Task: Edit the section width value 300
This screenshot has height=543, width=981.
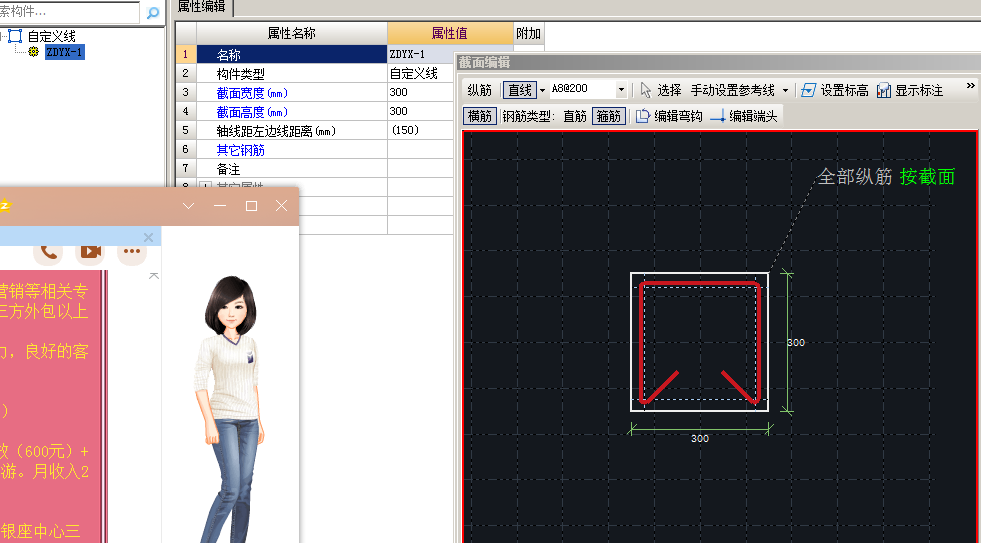Action: [420, 93]
